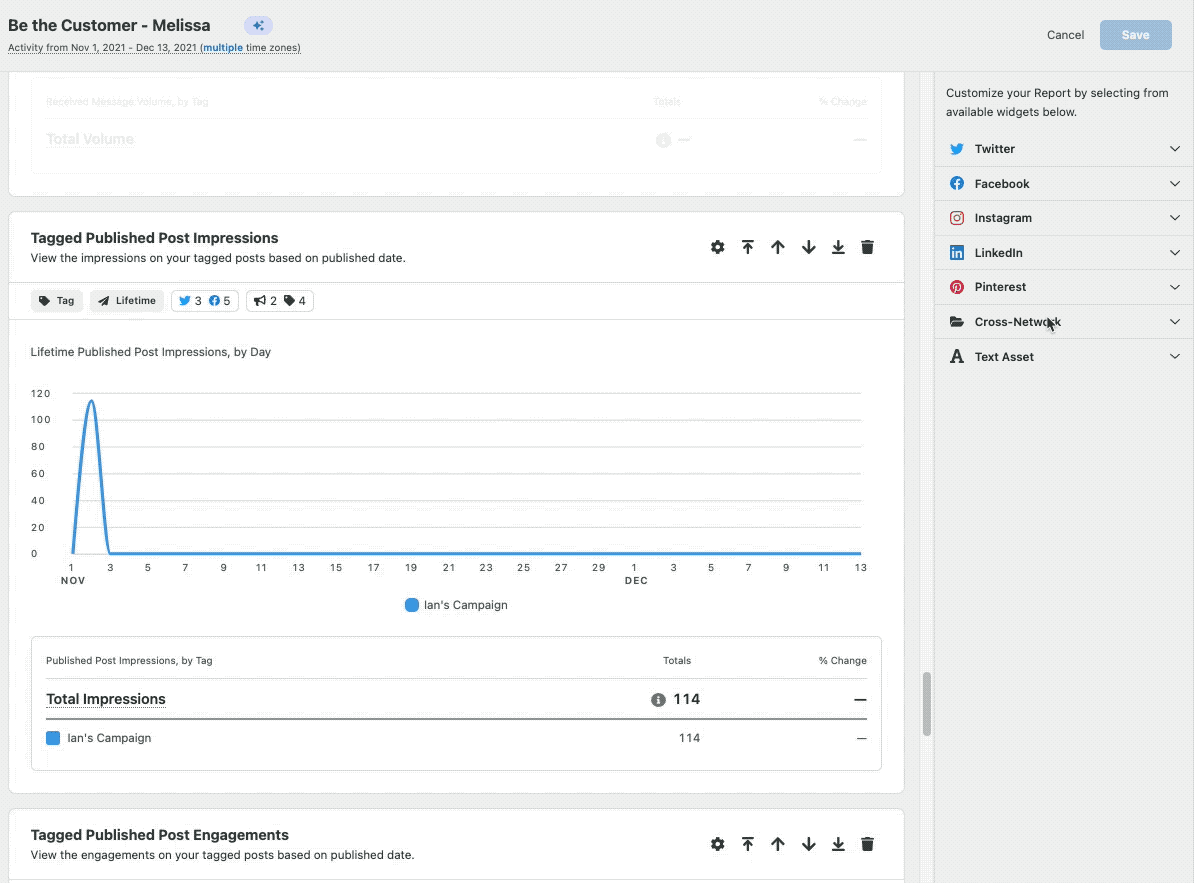Delete the Tagged Published Post Impressions widget
This screenshot has width=1194, height=883.
(867, 247)
